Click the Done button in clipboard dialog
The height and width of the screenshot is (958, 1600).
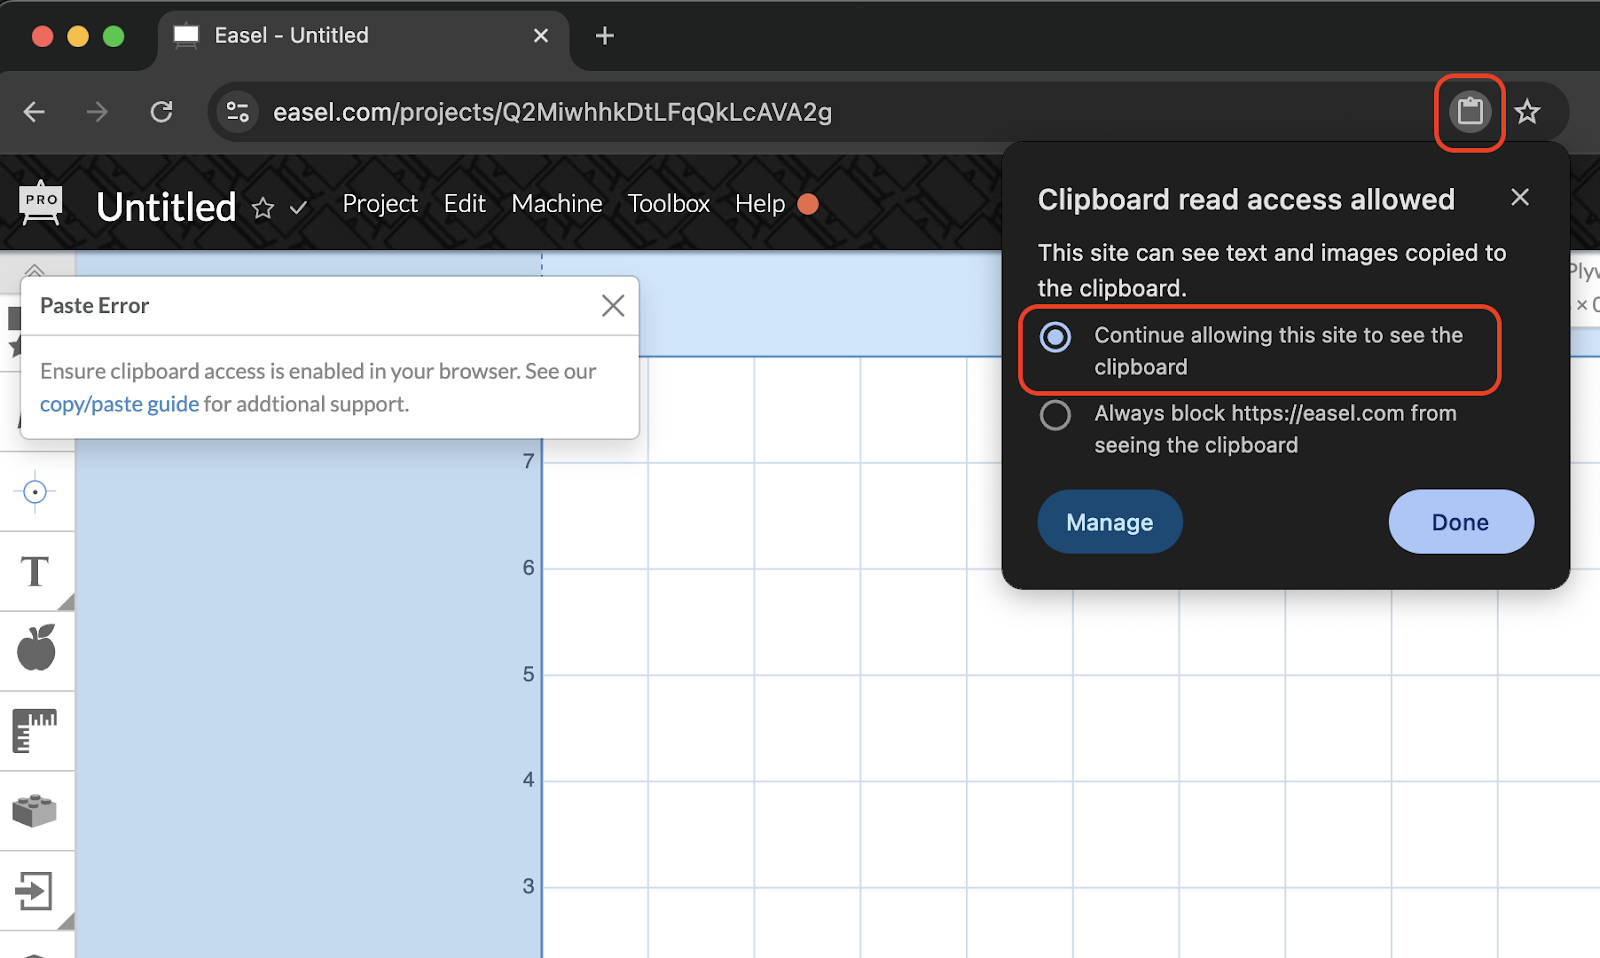point(1460,521)
